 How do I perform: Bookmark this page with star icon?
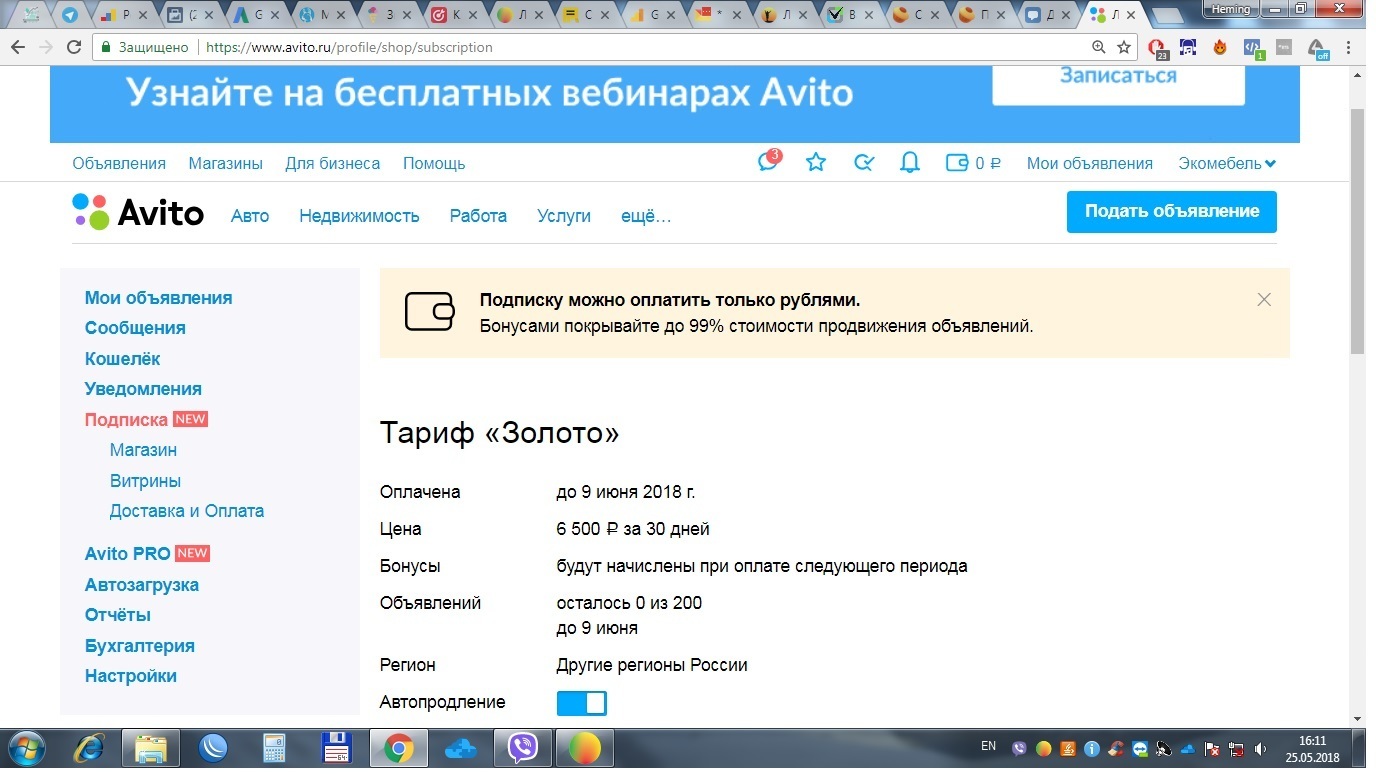click(1124, 47)
